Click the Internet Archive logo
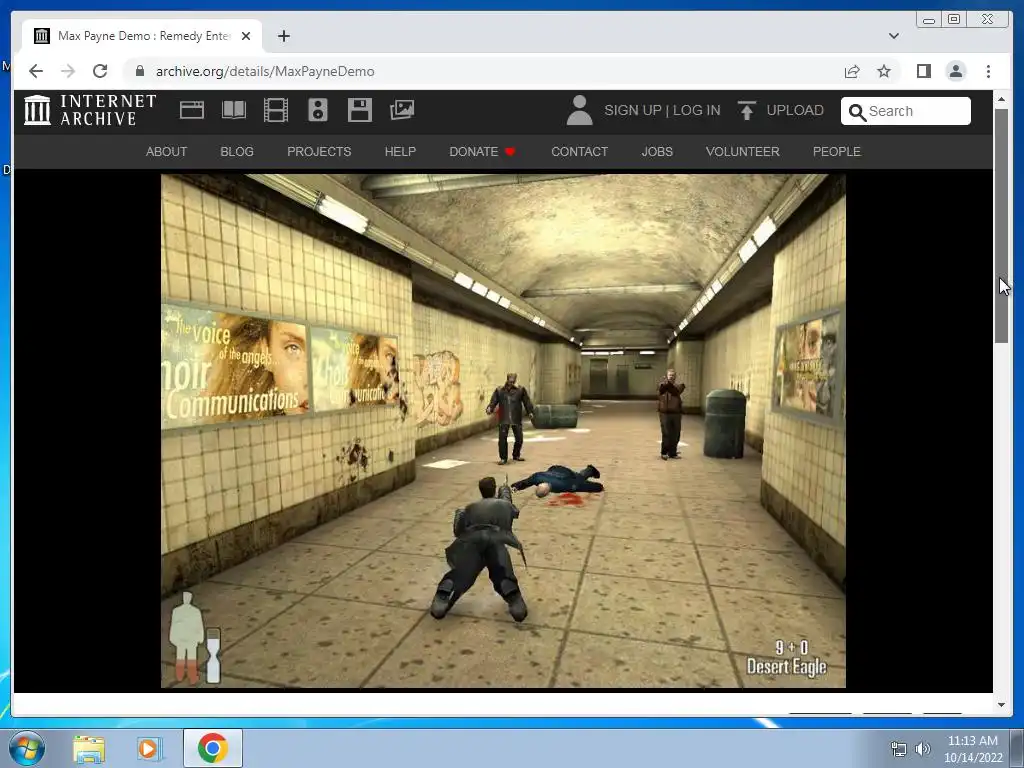This screenshot has height=768, width=1024. tap(90, 110)
